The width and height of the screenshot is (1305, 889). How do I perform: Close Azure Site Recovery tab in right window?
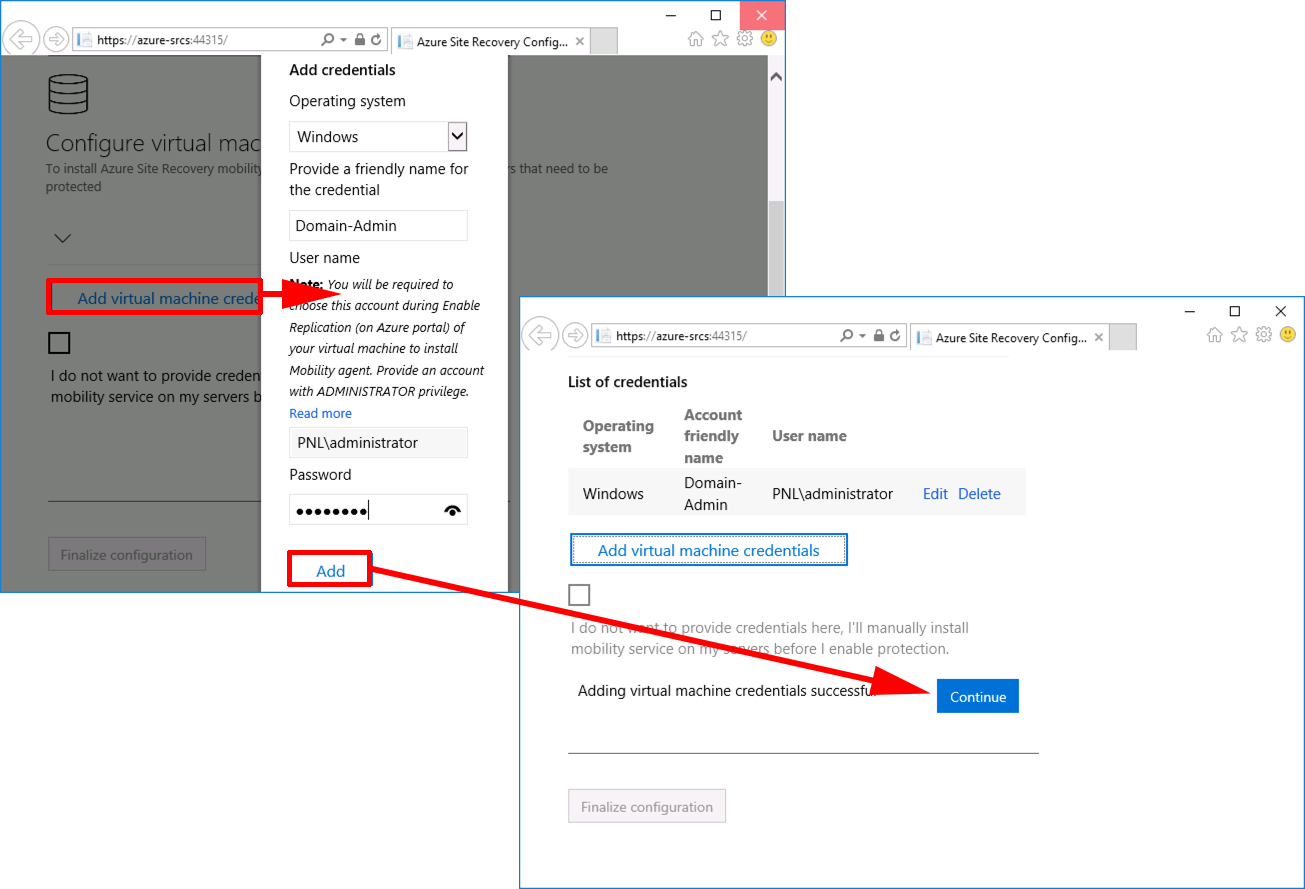(1100, 338)
